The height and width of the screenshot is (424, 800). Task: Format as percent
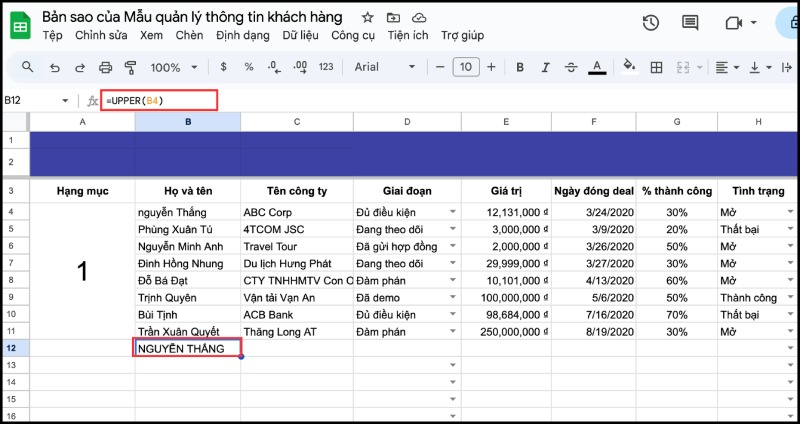point(248,67)
